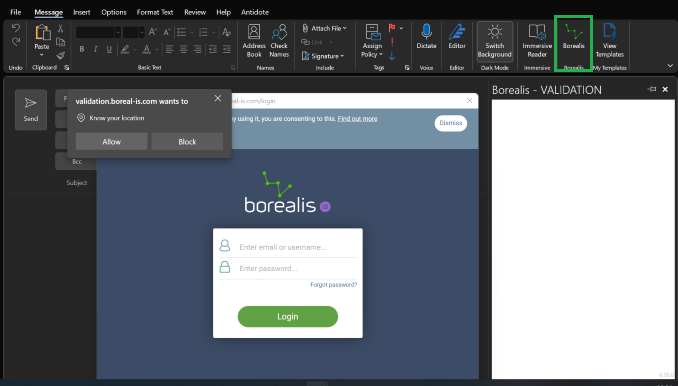Open the Find out more link
The image size is (678, 386).
point(357,118)
